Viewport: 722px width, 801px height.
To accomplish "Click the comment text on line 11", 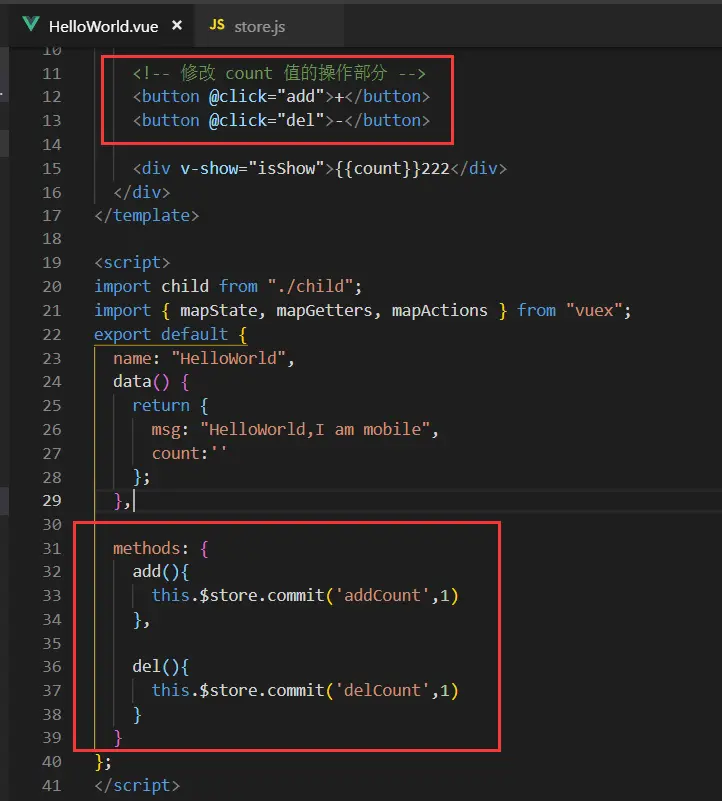I will click(279, 73).
